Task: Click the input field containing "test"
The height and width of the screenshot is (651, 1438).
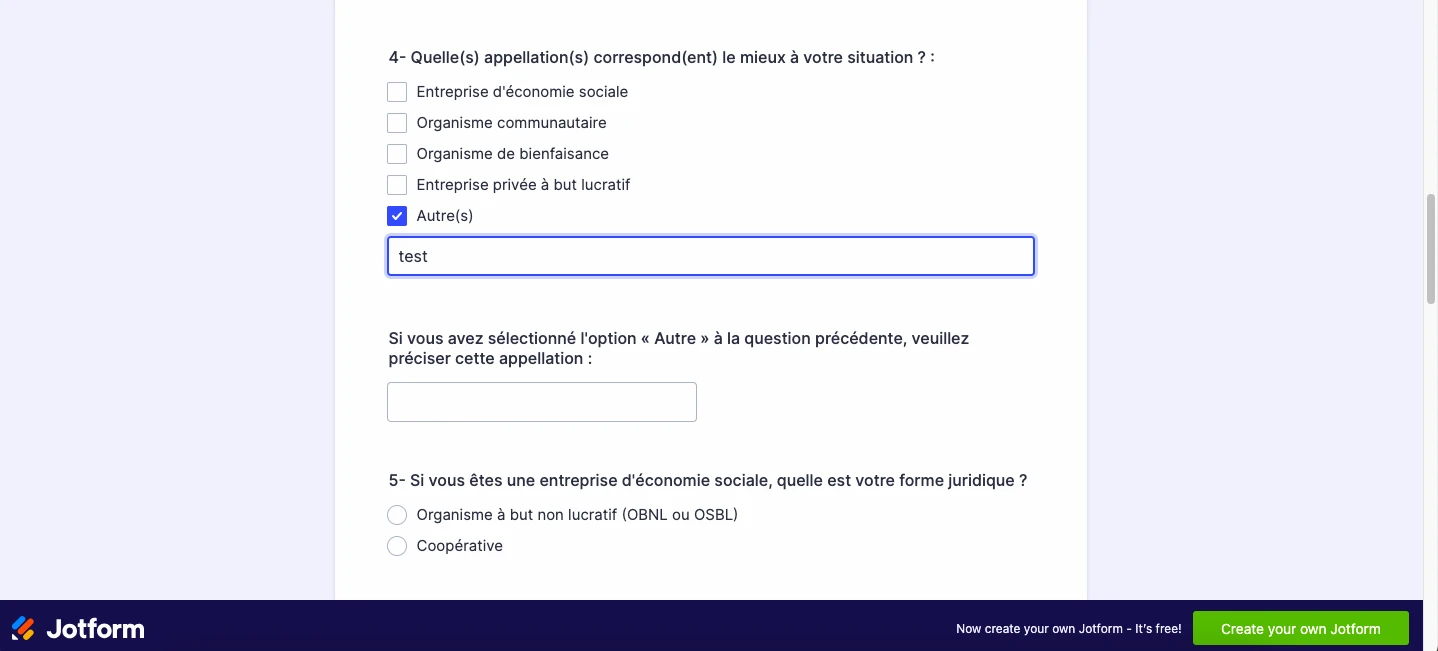Action: tap(710, 256)
